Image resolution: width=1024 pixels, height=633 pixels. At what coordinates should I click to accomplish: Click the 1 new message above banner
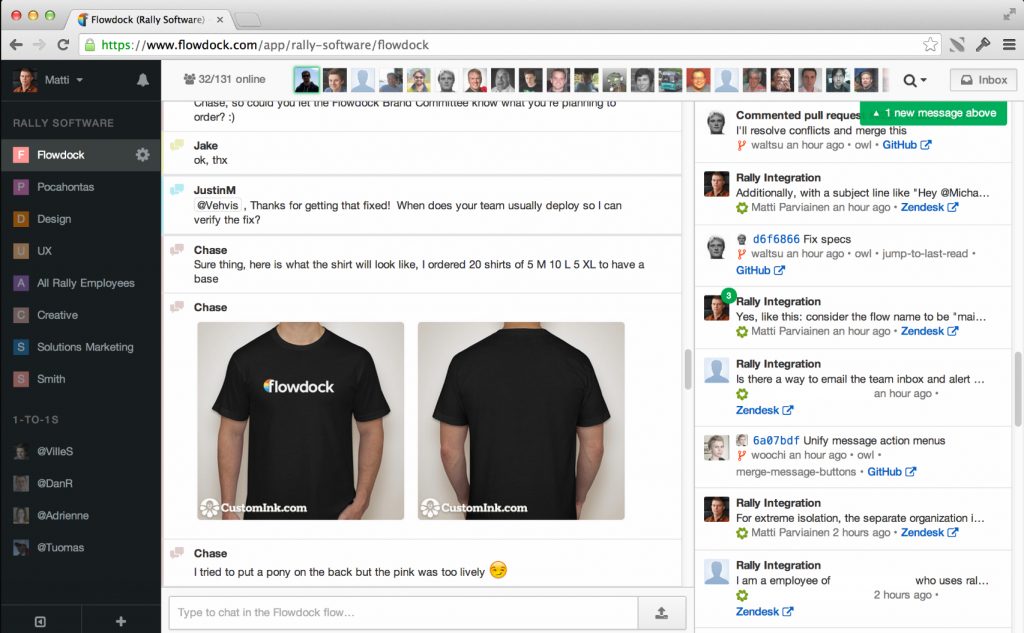click(x=934, y=113)
